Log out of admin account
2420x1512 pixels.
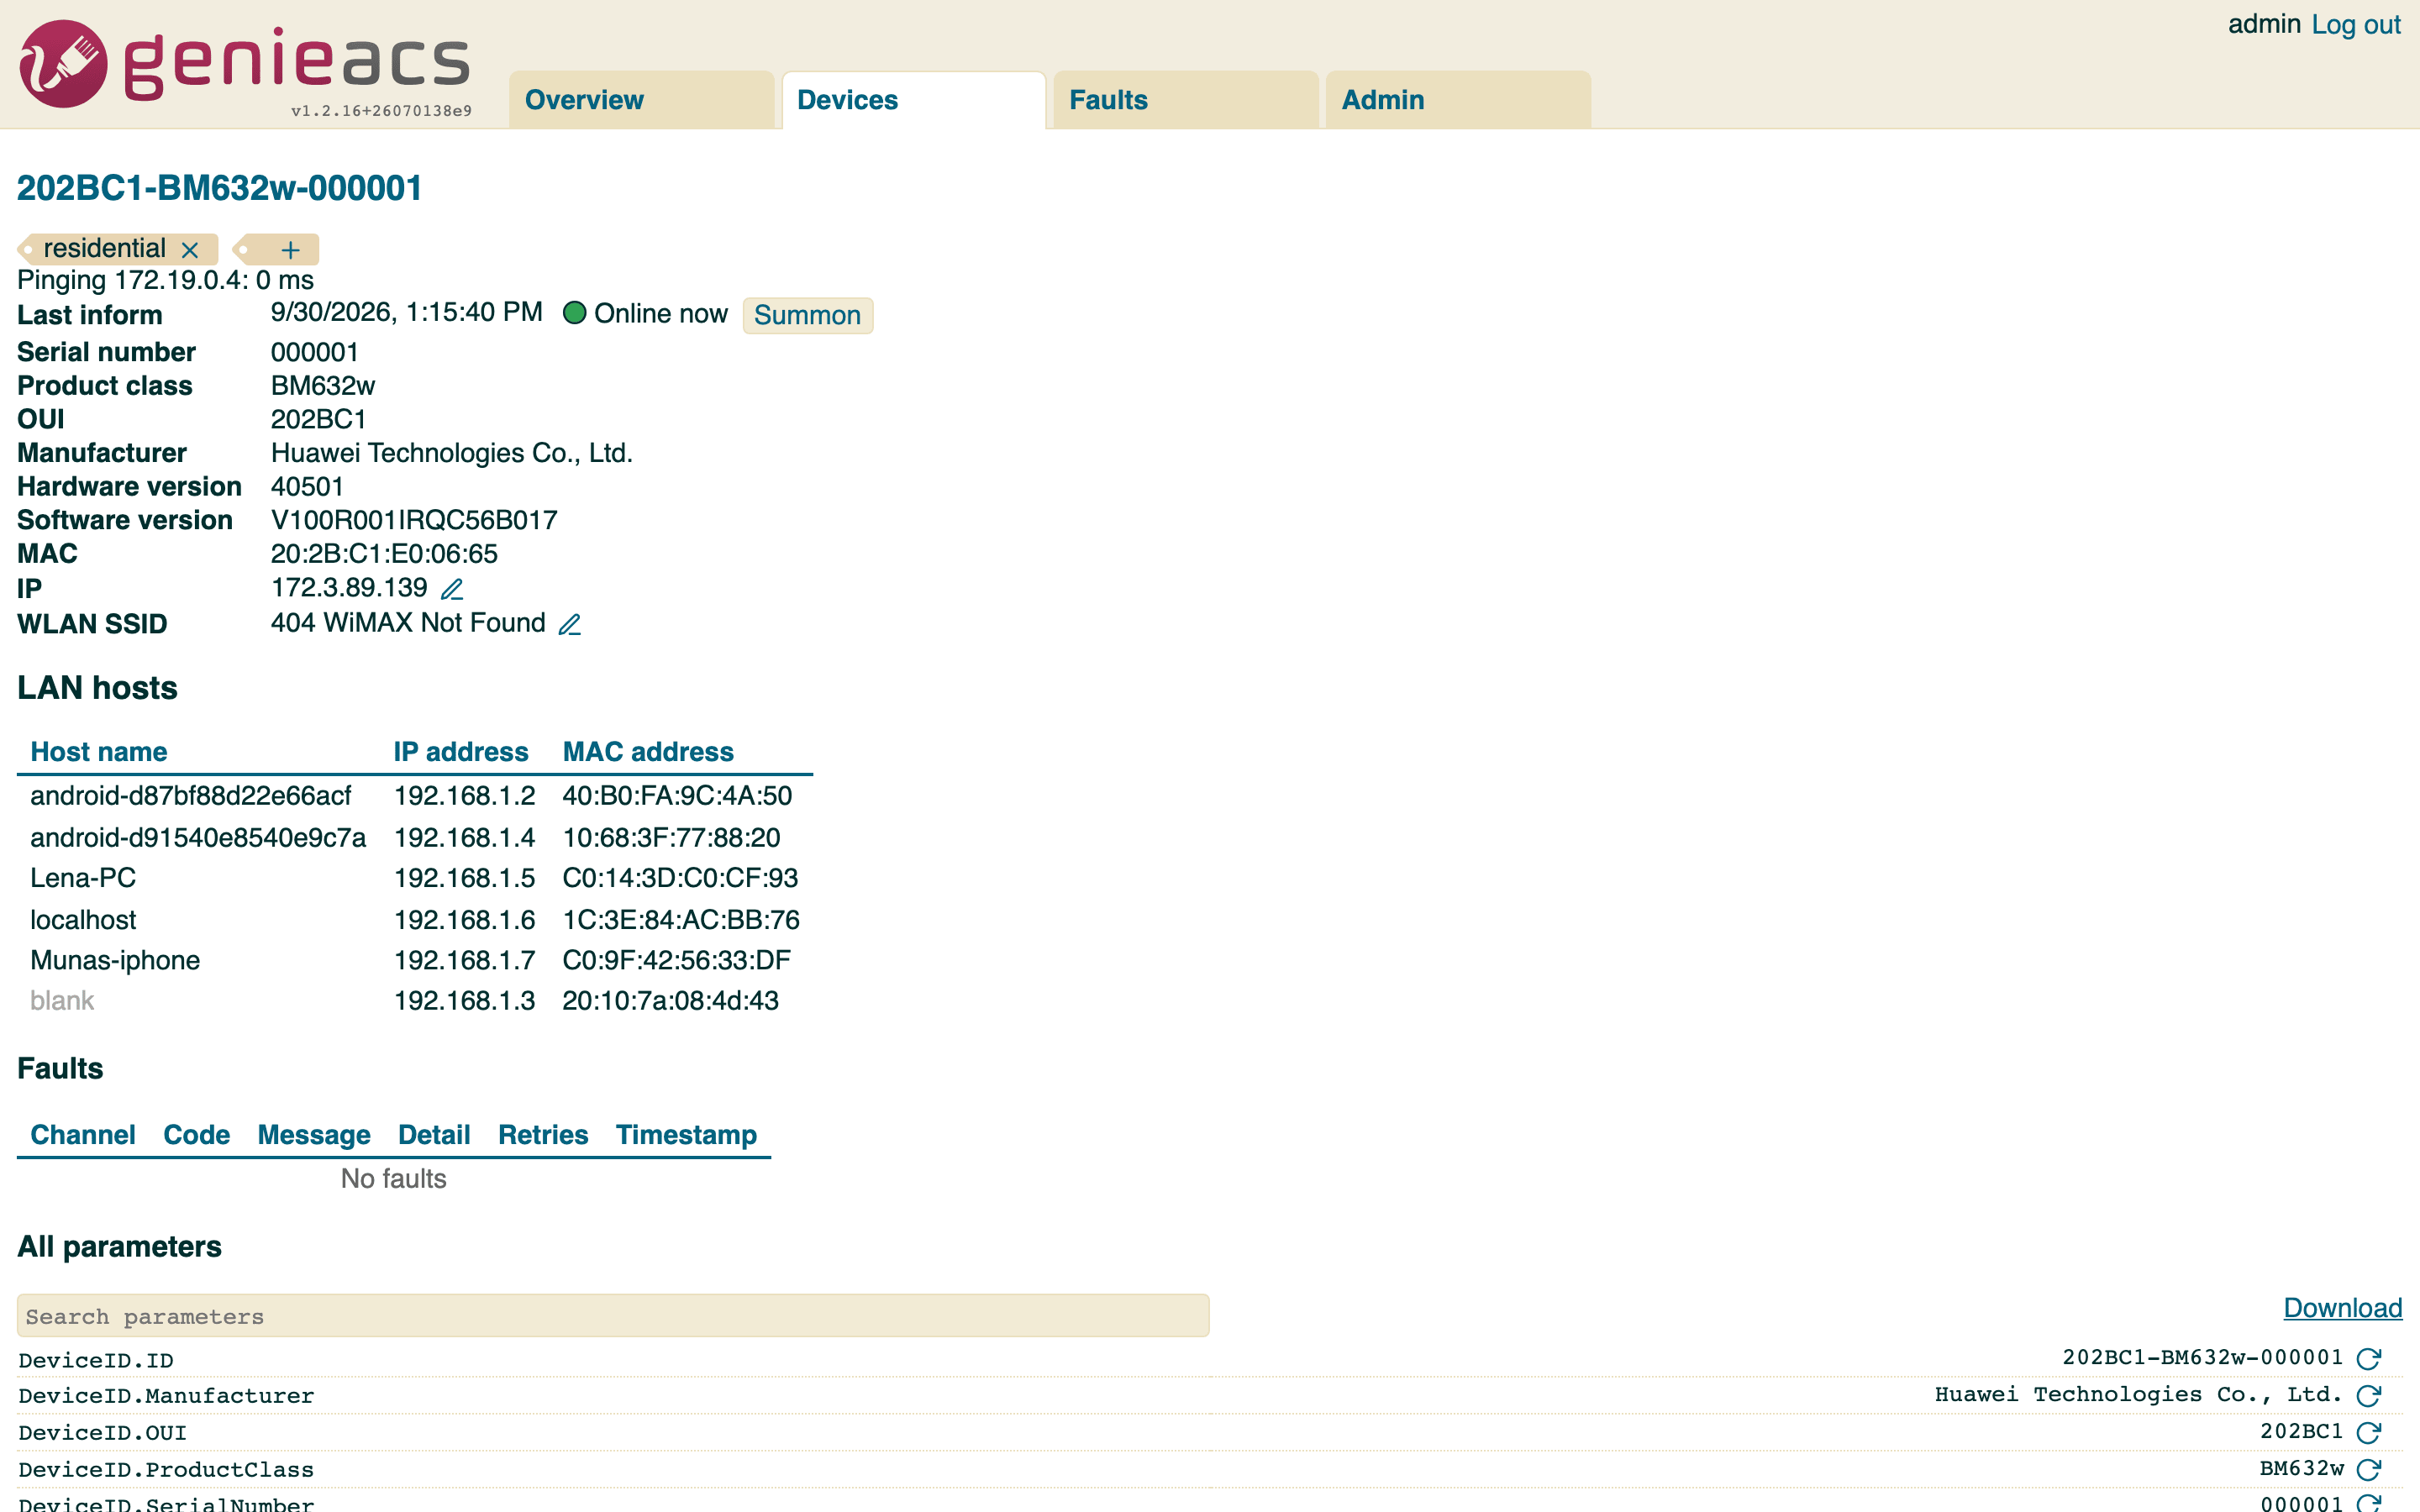tap(2355, 25)
